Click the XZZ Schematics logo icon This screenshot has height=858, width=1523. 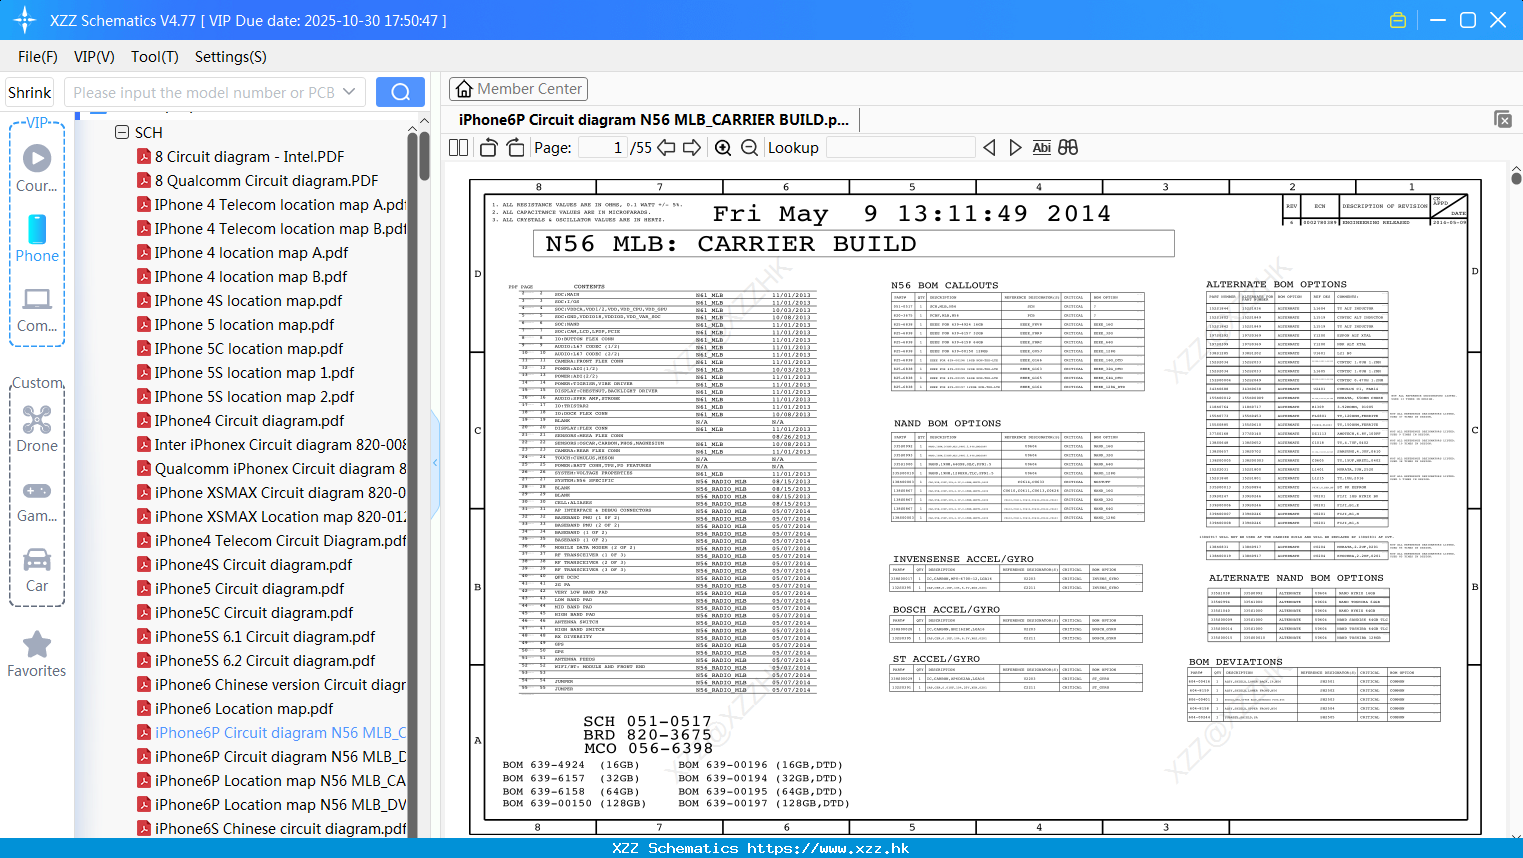pyautogui.click(x=24, y=20)
